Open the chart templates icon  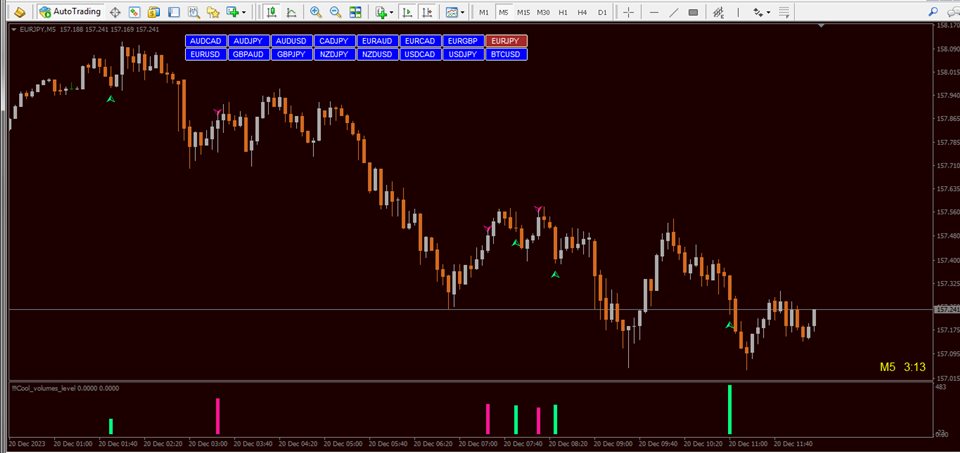point(452,12)
